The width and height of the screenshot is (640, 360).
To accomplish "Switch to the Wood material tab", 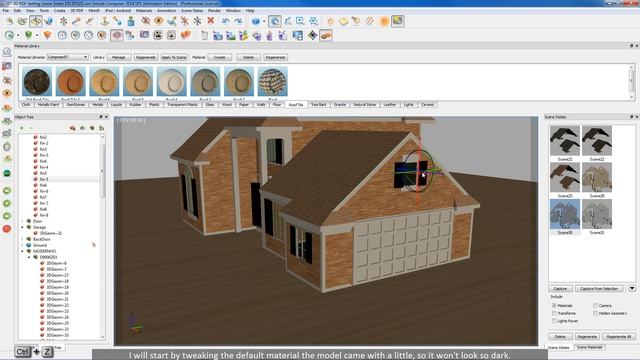I will pyautogui.click(x=227, y=105).
